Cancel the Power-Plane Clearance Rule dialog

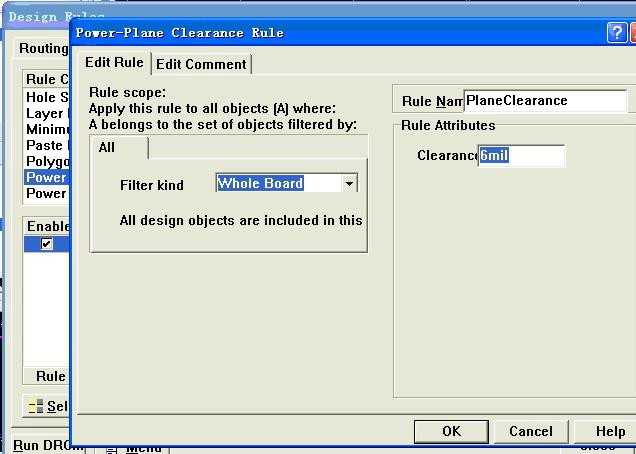531,431
